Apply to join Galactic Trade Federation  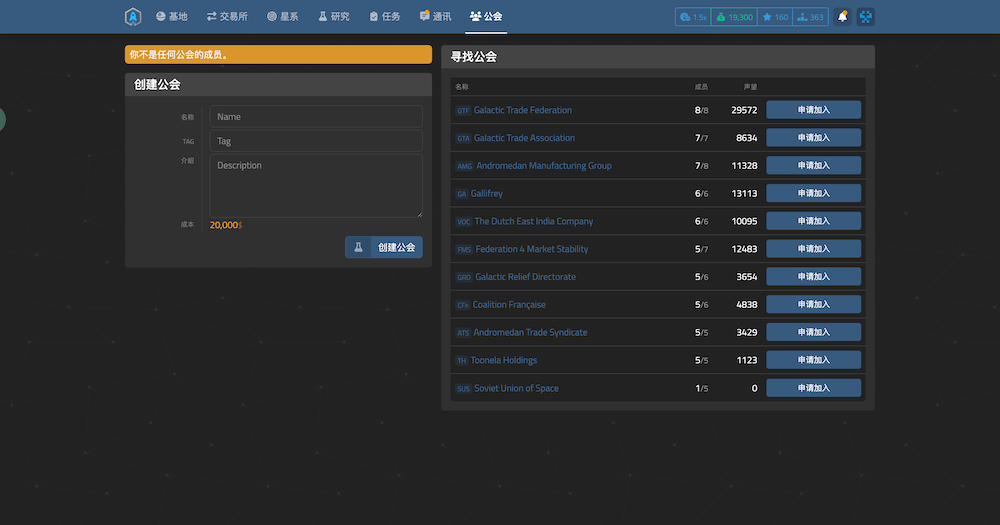(813, 110)
